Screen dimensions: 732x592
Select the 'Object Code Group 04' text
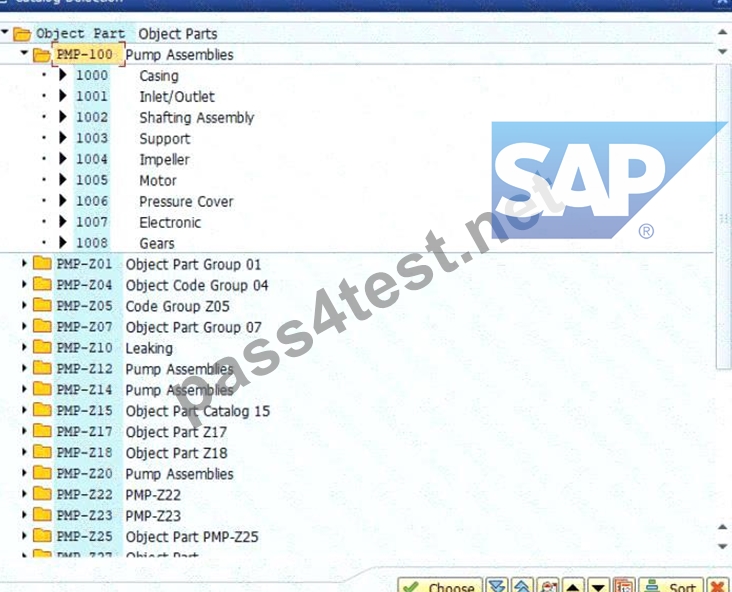(x=197, y=285)
